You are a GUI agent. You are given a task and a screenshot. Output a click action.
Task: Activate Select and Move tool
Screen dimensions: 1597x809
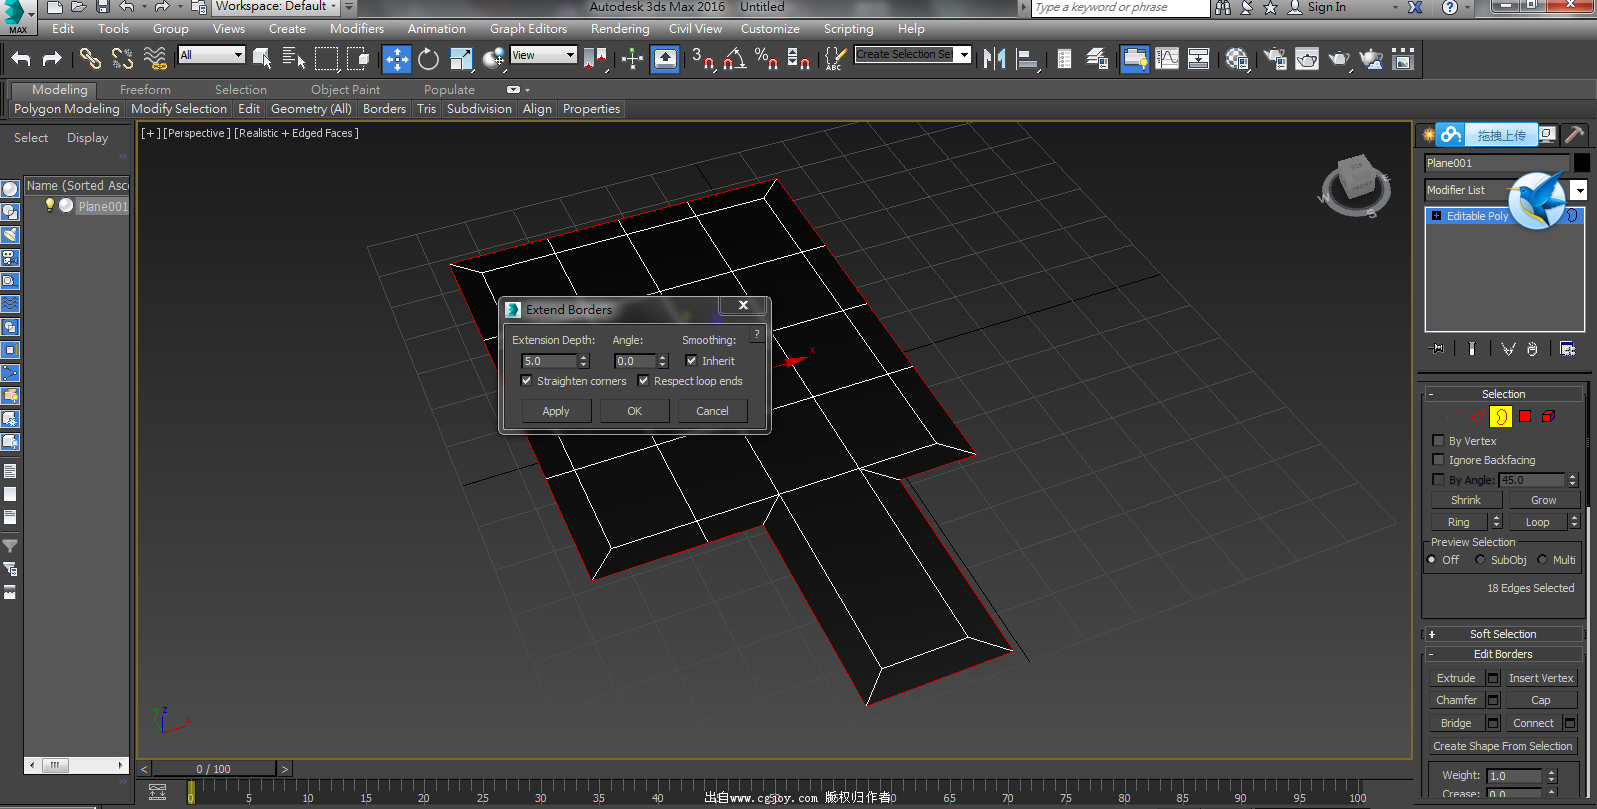(397, 59)
